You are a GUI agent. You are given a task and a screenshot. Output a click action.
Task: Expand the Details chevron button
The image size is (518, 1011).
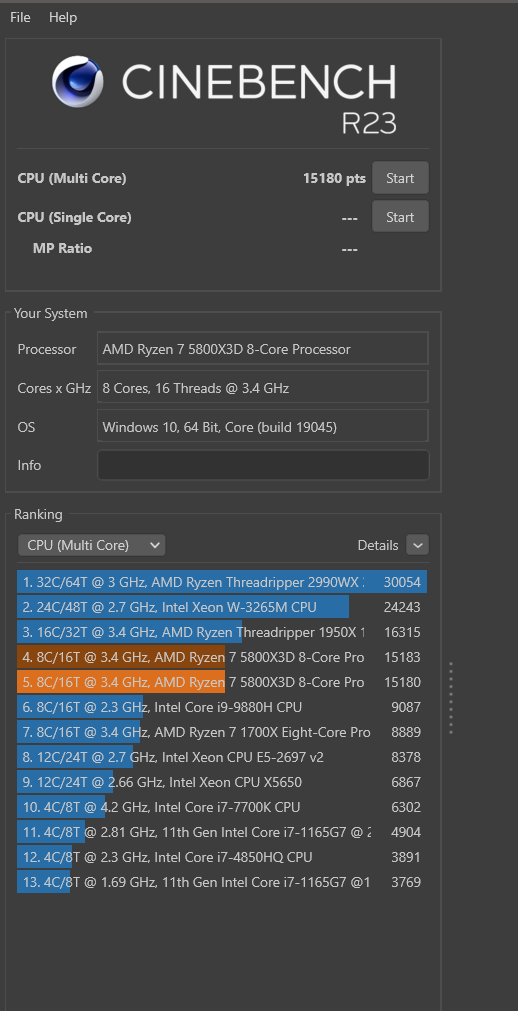point(417,545)
